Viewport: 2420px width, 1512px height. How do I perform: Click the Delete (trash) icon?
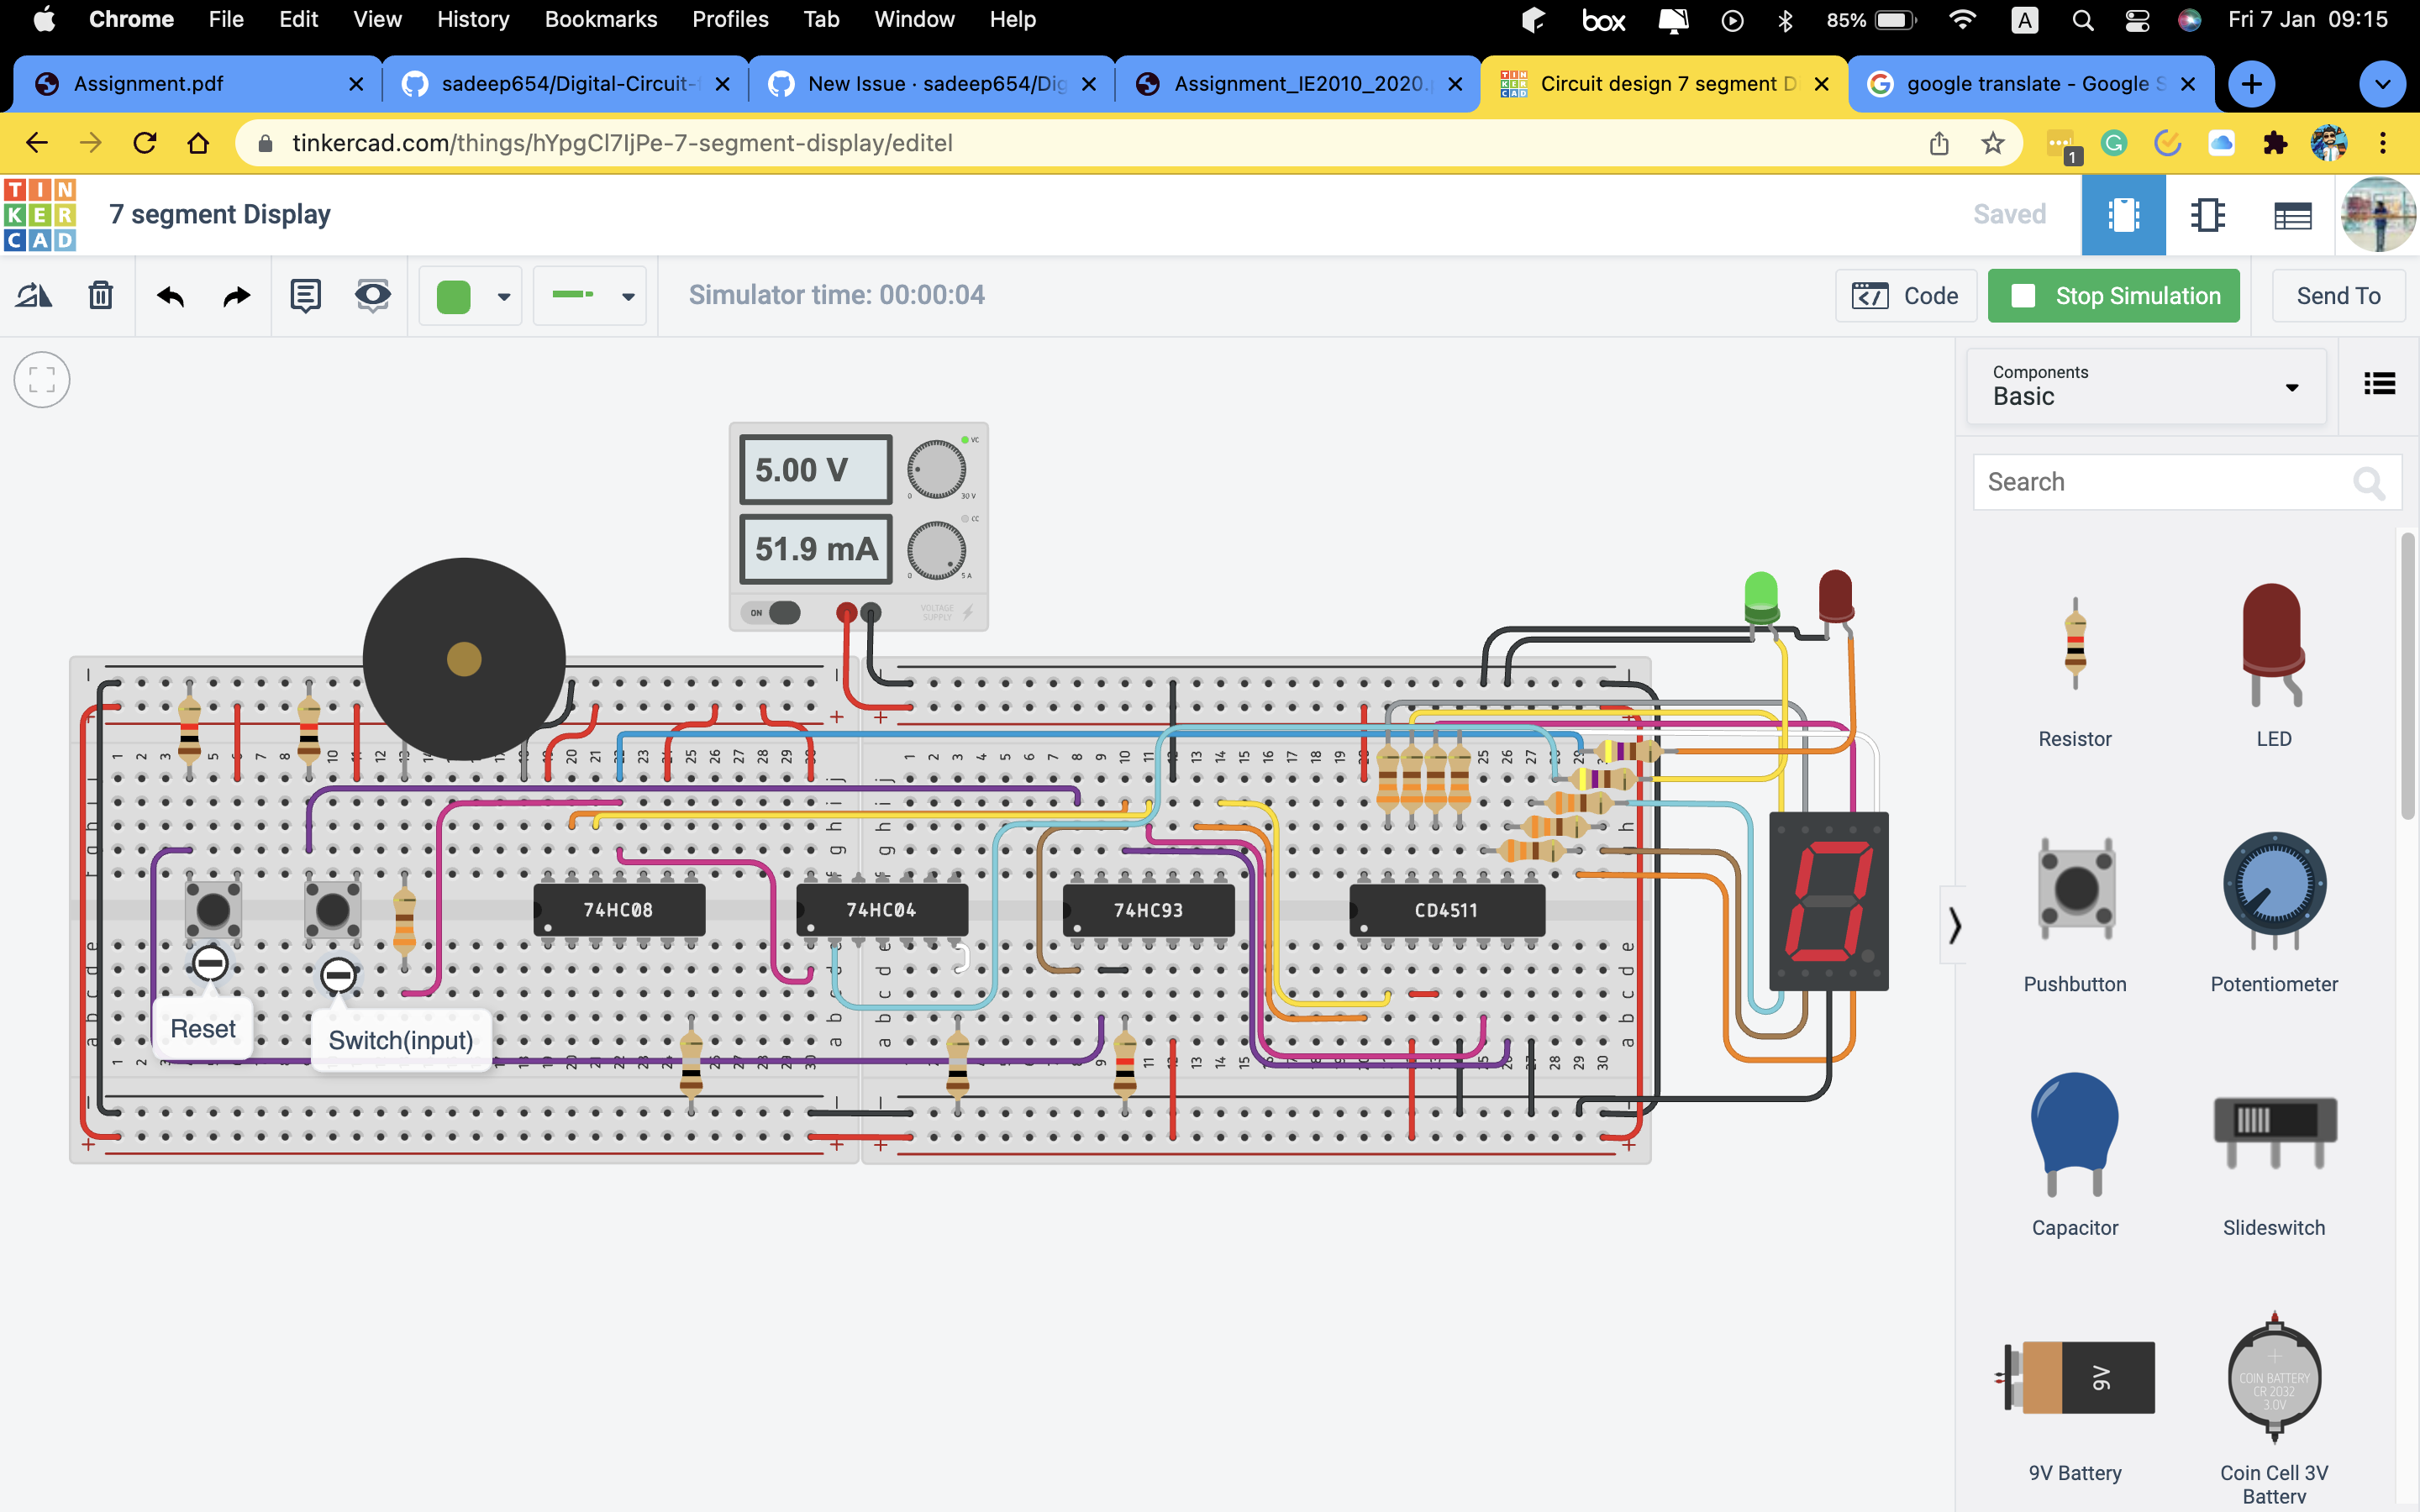pyautogui.click(x=100, y=295)
